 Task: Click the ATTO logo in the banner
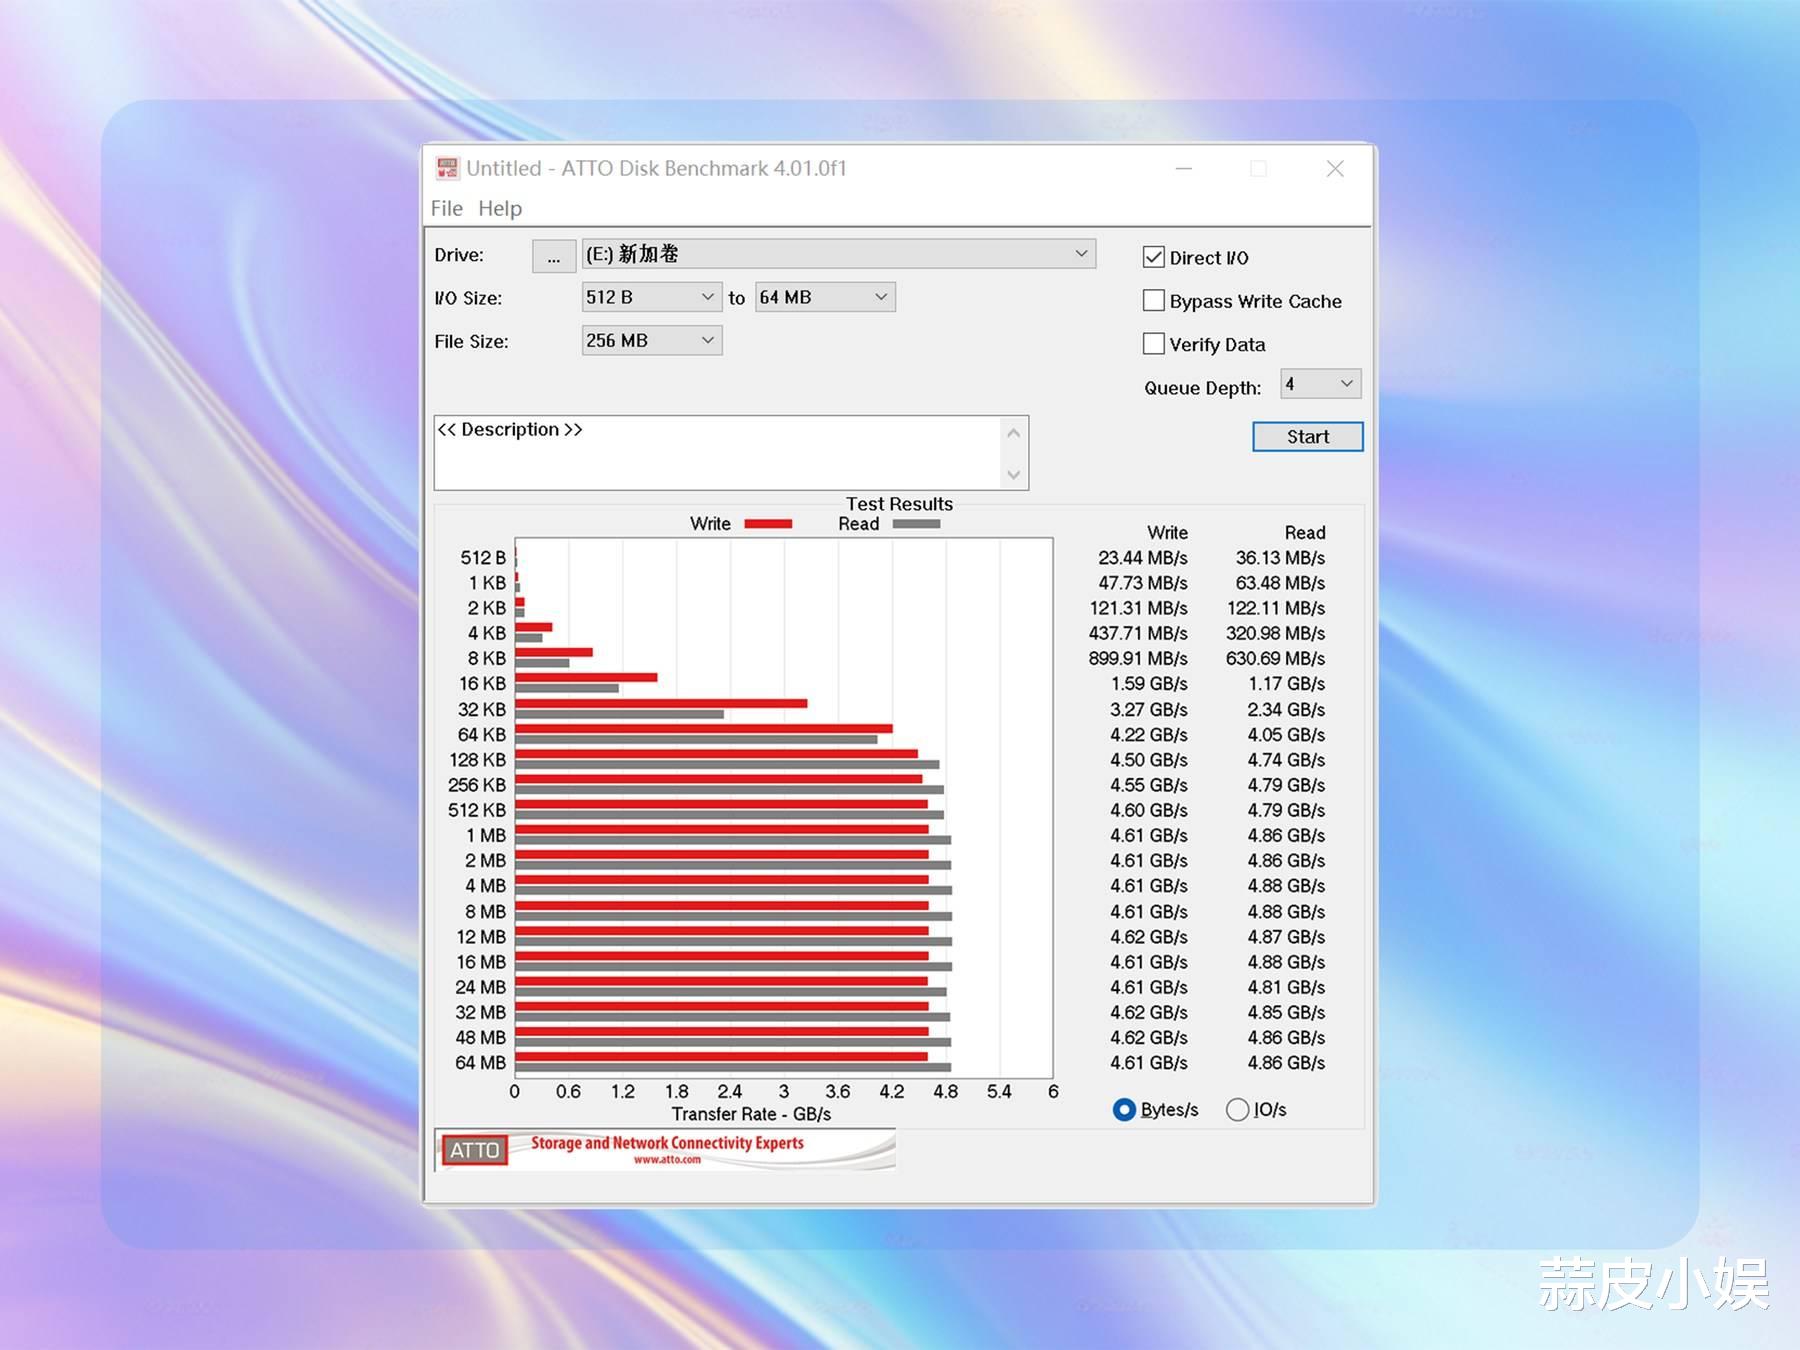pos(474,1150)
